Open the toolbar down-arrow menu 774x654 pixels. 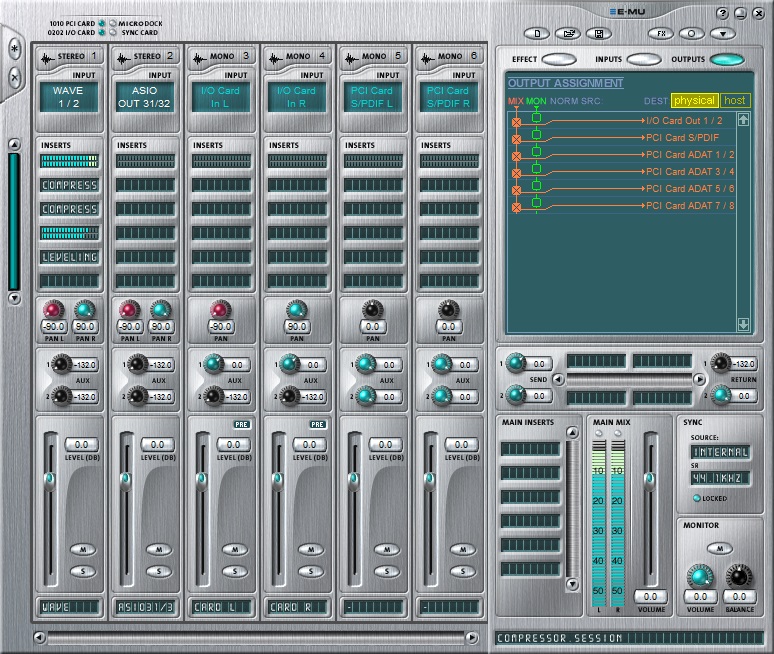pyautogui.click(x=723, y=34)
